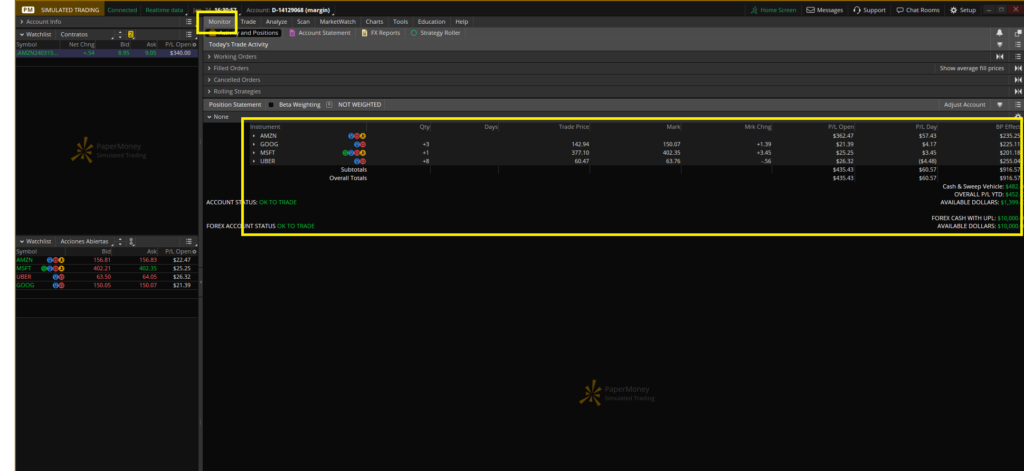1024x471 pixels.
Task: Open Today's Trade Activity list menu icon
Action: click(1017, 44)
